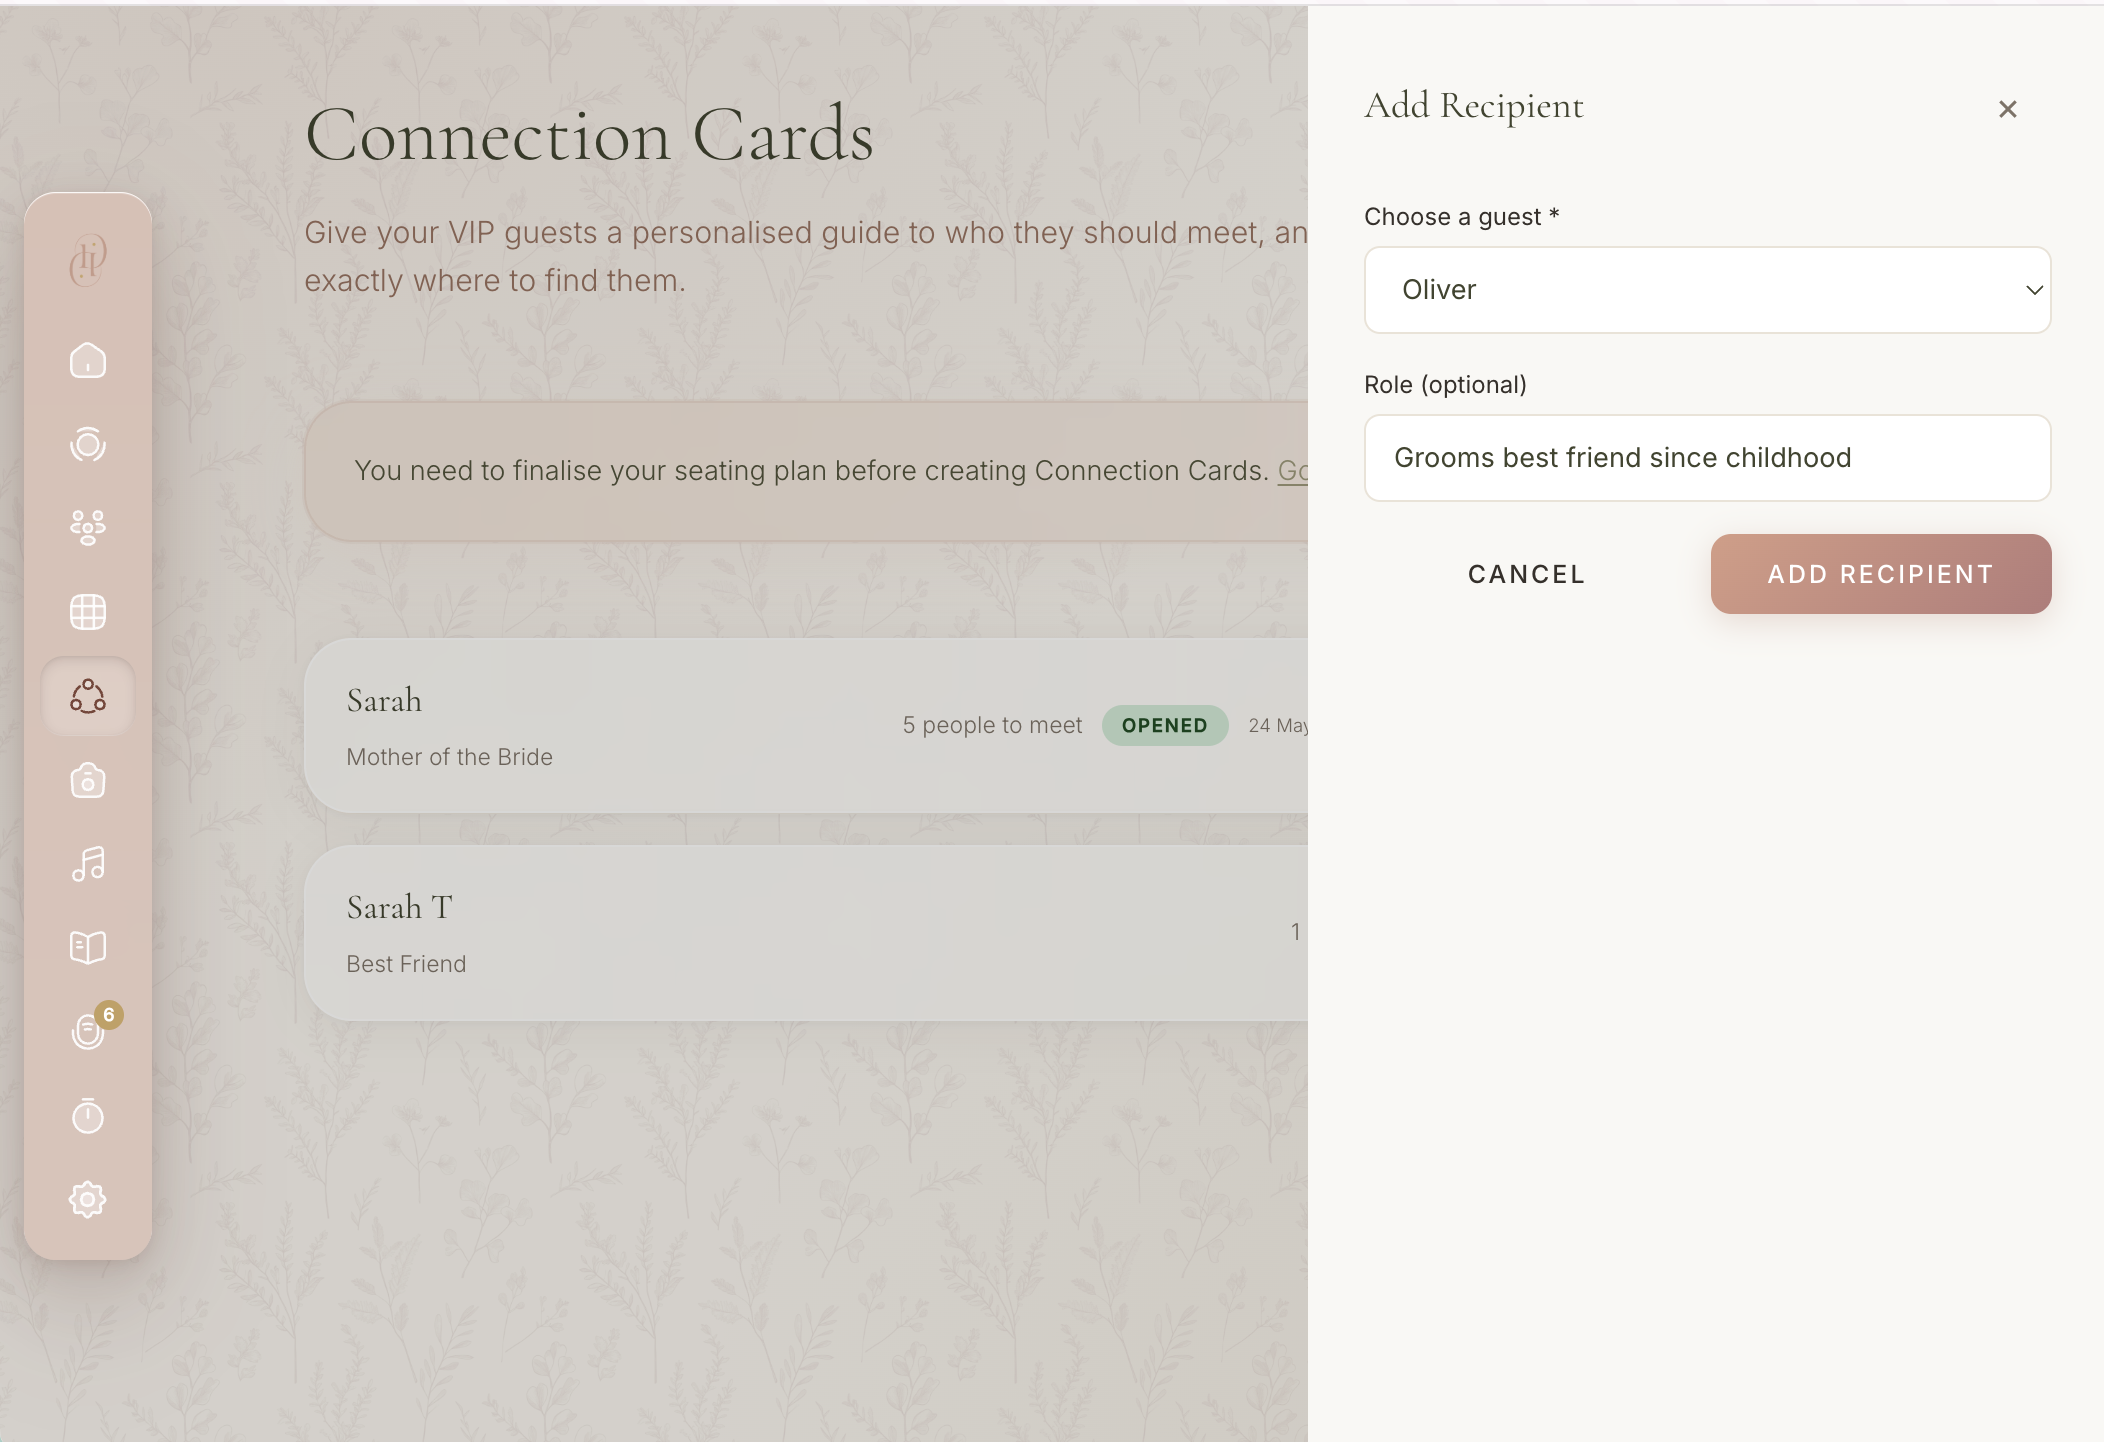This screenshot has height=1442, width=2104.
Task: Follow the link after the seating plan notice
Action: [x=1293, y=471]
